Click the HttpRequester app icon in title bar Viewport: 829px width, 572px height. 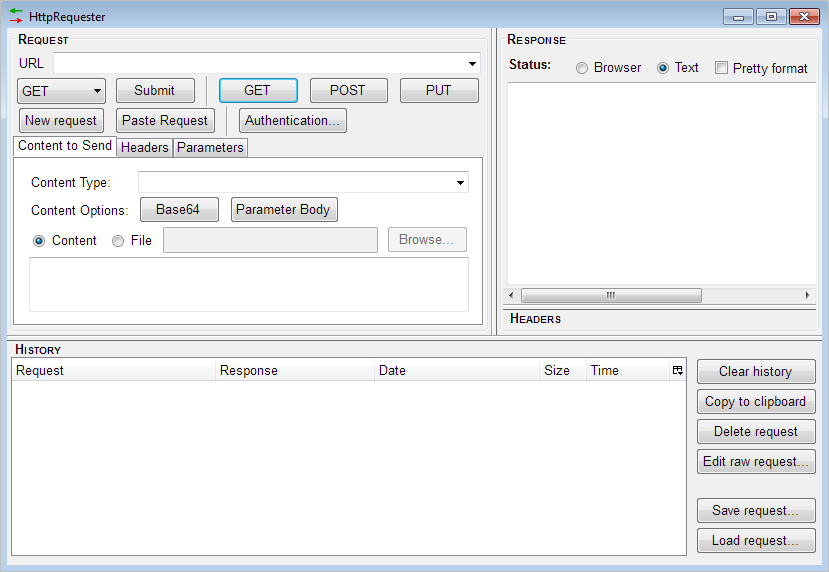[16, 16]
